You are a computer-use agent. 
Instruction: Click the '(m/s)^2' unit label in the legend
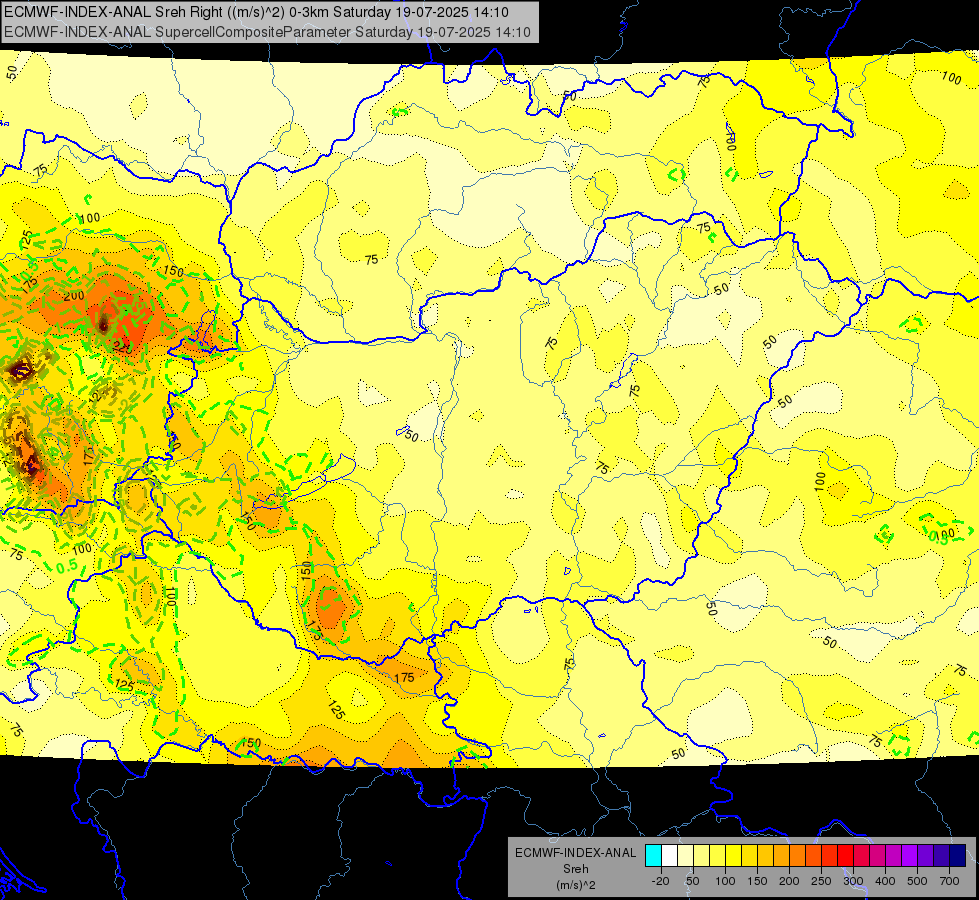pos(575,885)
